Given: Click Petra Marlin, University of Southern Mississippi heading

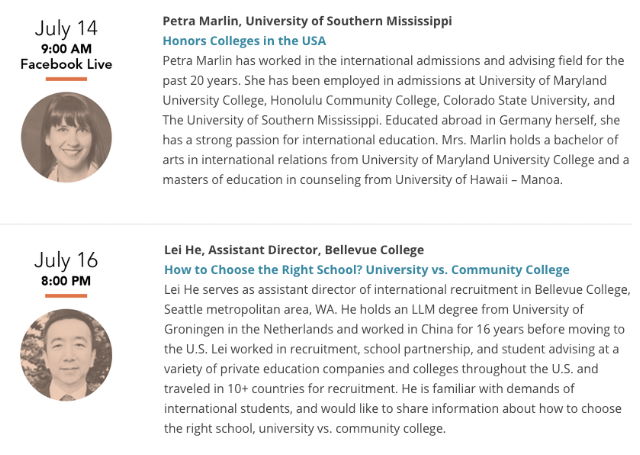Looking at the screenshot, I should tap(307, 21).
